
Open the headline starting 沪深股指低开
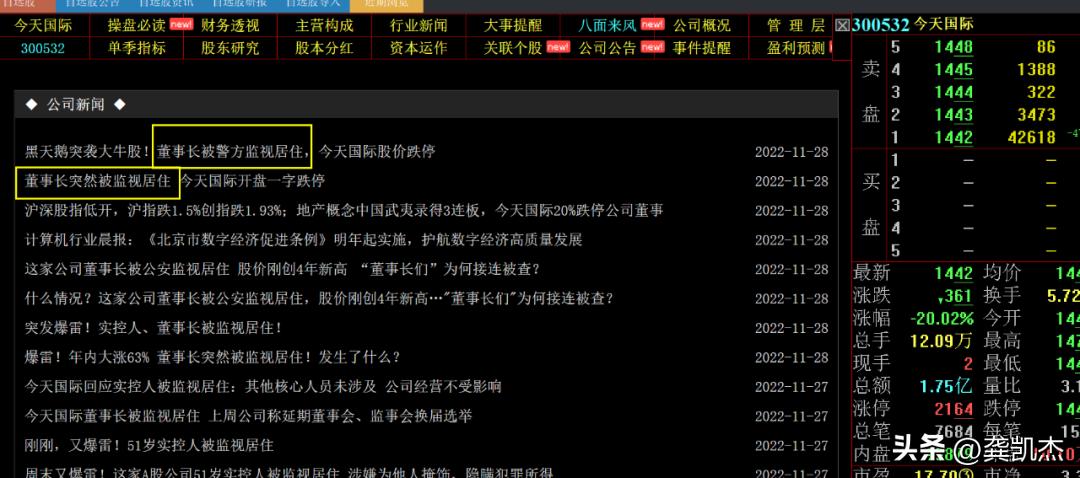(344, 211)
